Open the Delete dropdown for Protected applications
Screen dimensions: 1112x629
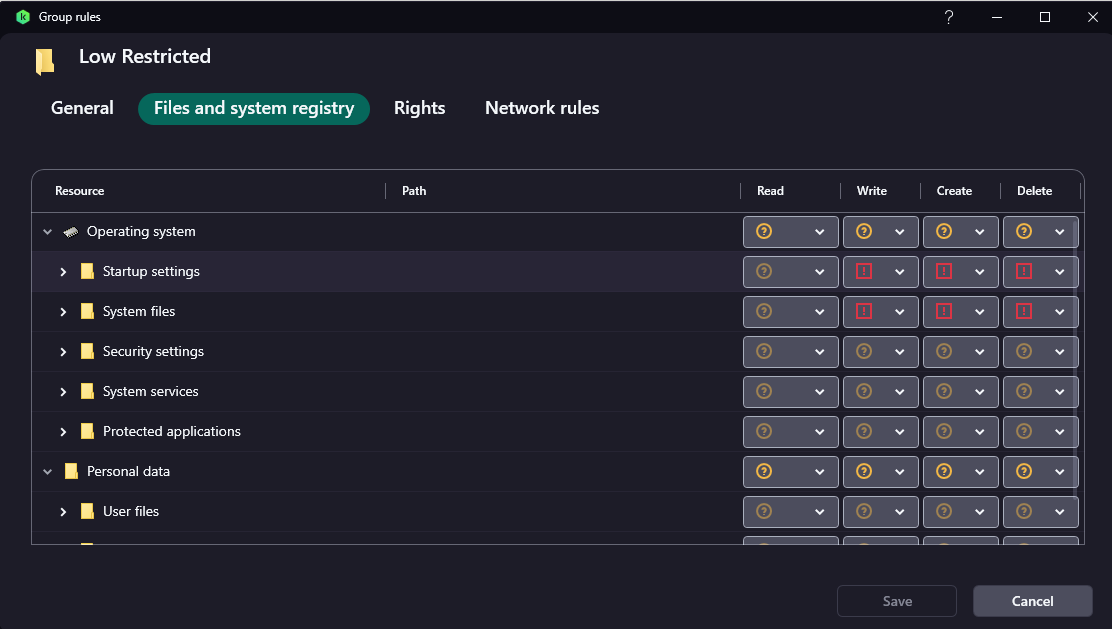[x=1059, y=432]
